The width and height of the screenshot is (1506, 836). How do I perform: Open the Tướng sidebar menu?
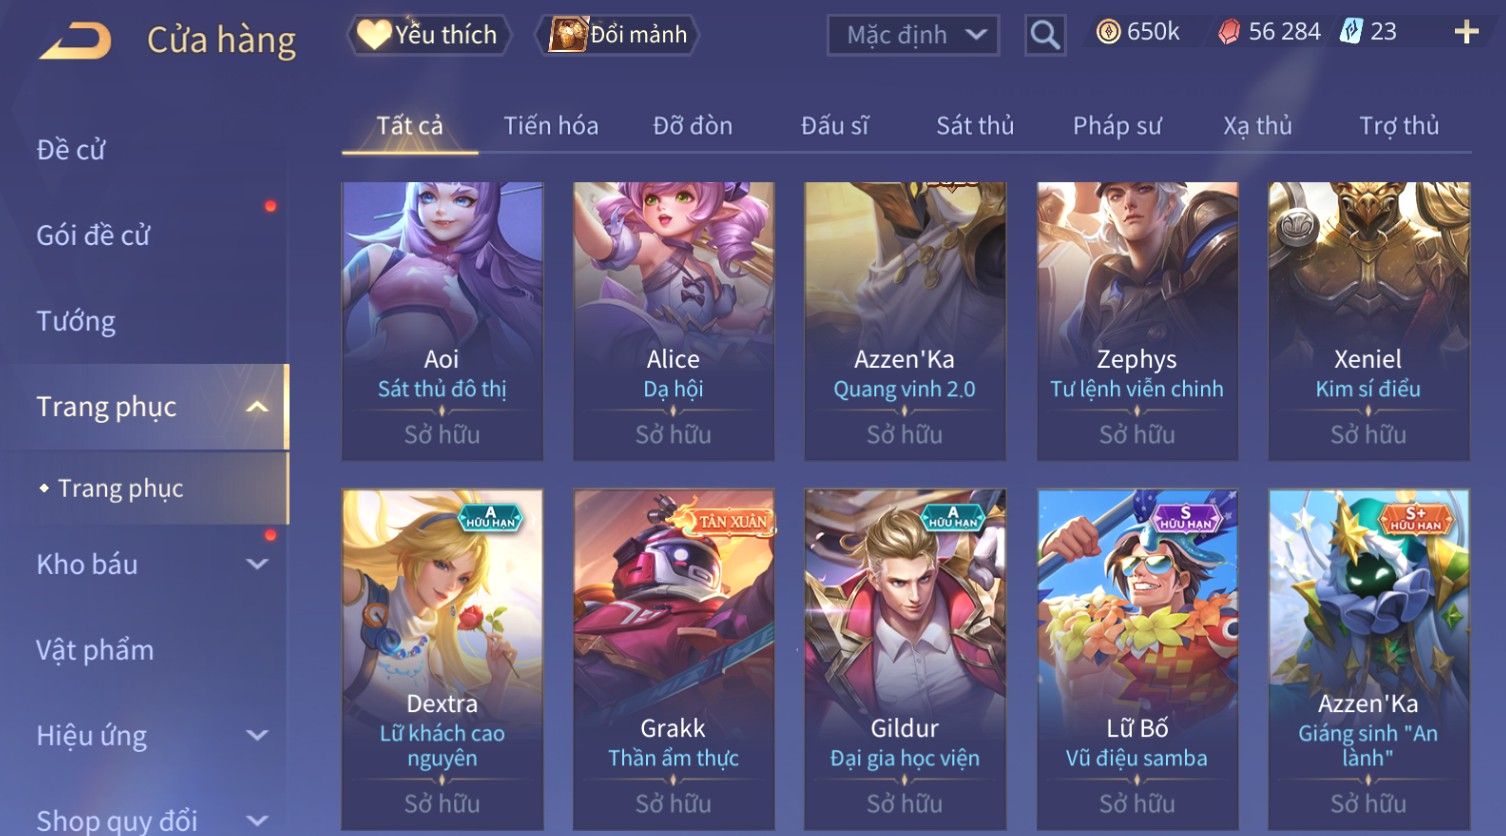click(x=76, y=321)
